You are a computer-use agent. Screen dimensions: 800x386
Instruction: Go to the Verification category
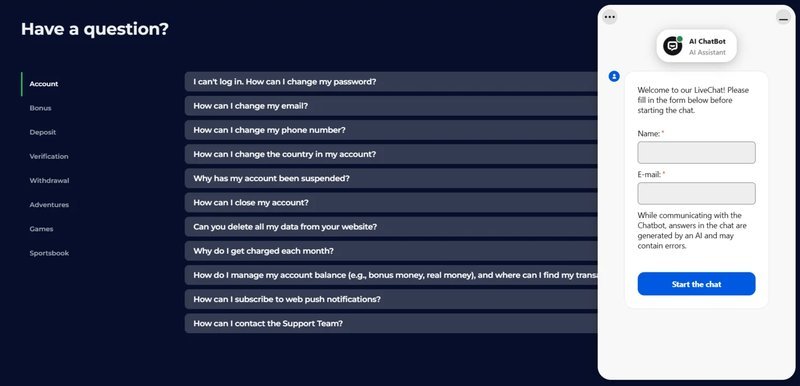coord(49,157)
